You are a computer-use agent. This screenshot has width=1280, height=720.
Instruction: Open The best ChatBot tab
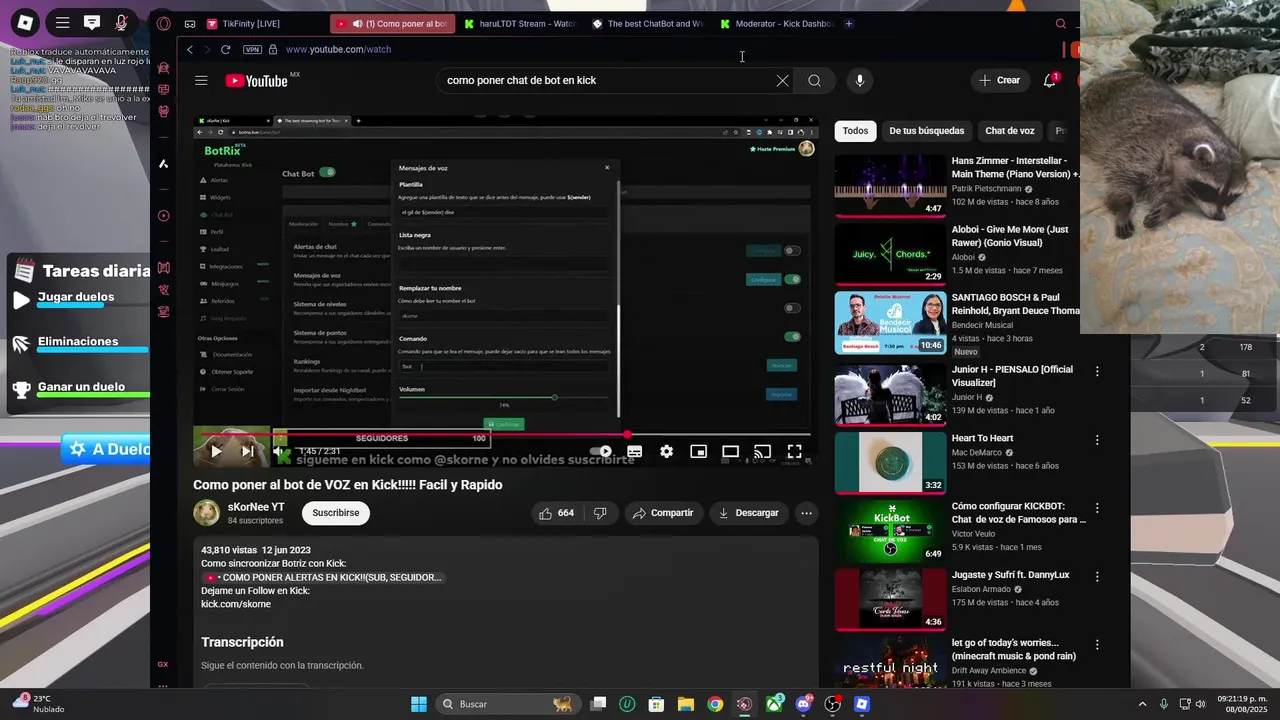click(648, 23)
